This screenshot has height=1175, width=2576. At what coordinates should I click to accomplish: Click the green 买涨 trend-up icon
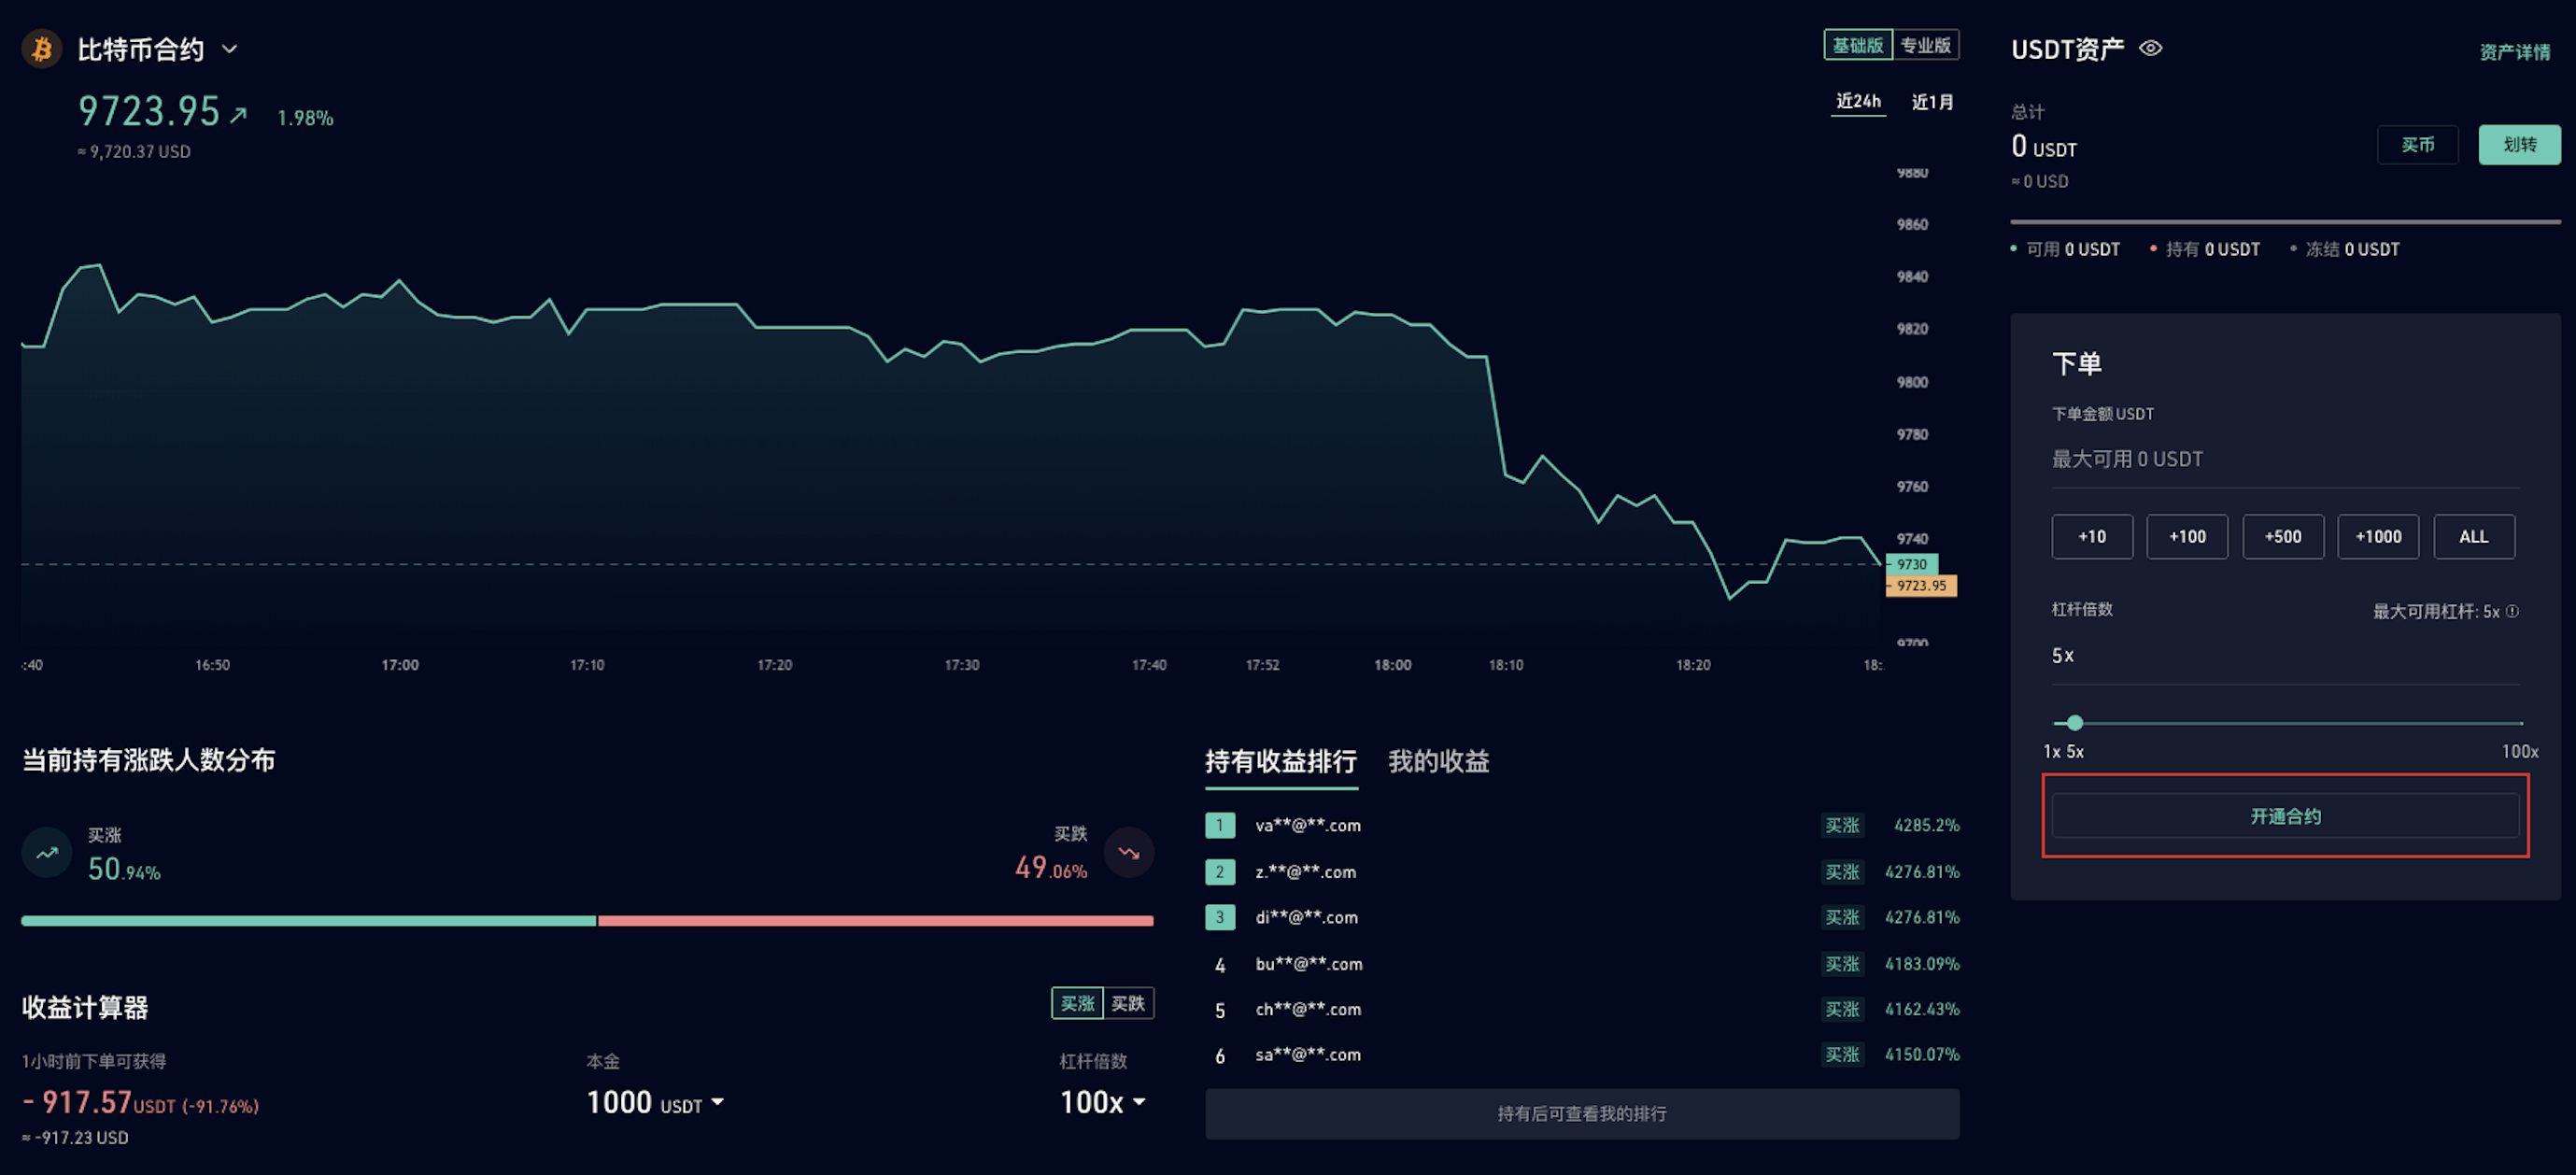[x=46, y=853]
